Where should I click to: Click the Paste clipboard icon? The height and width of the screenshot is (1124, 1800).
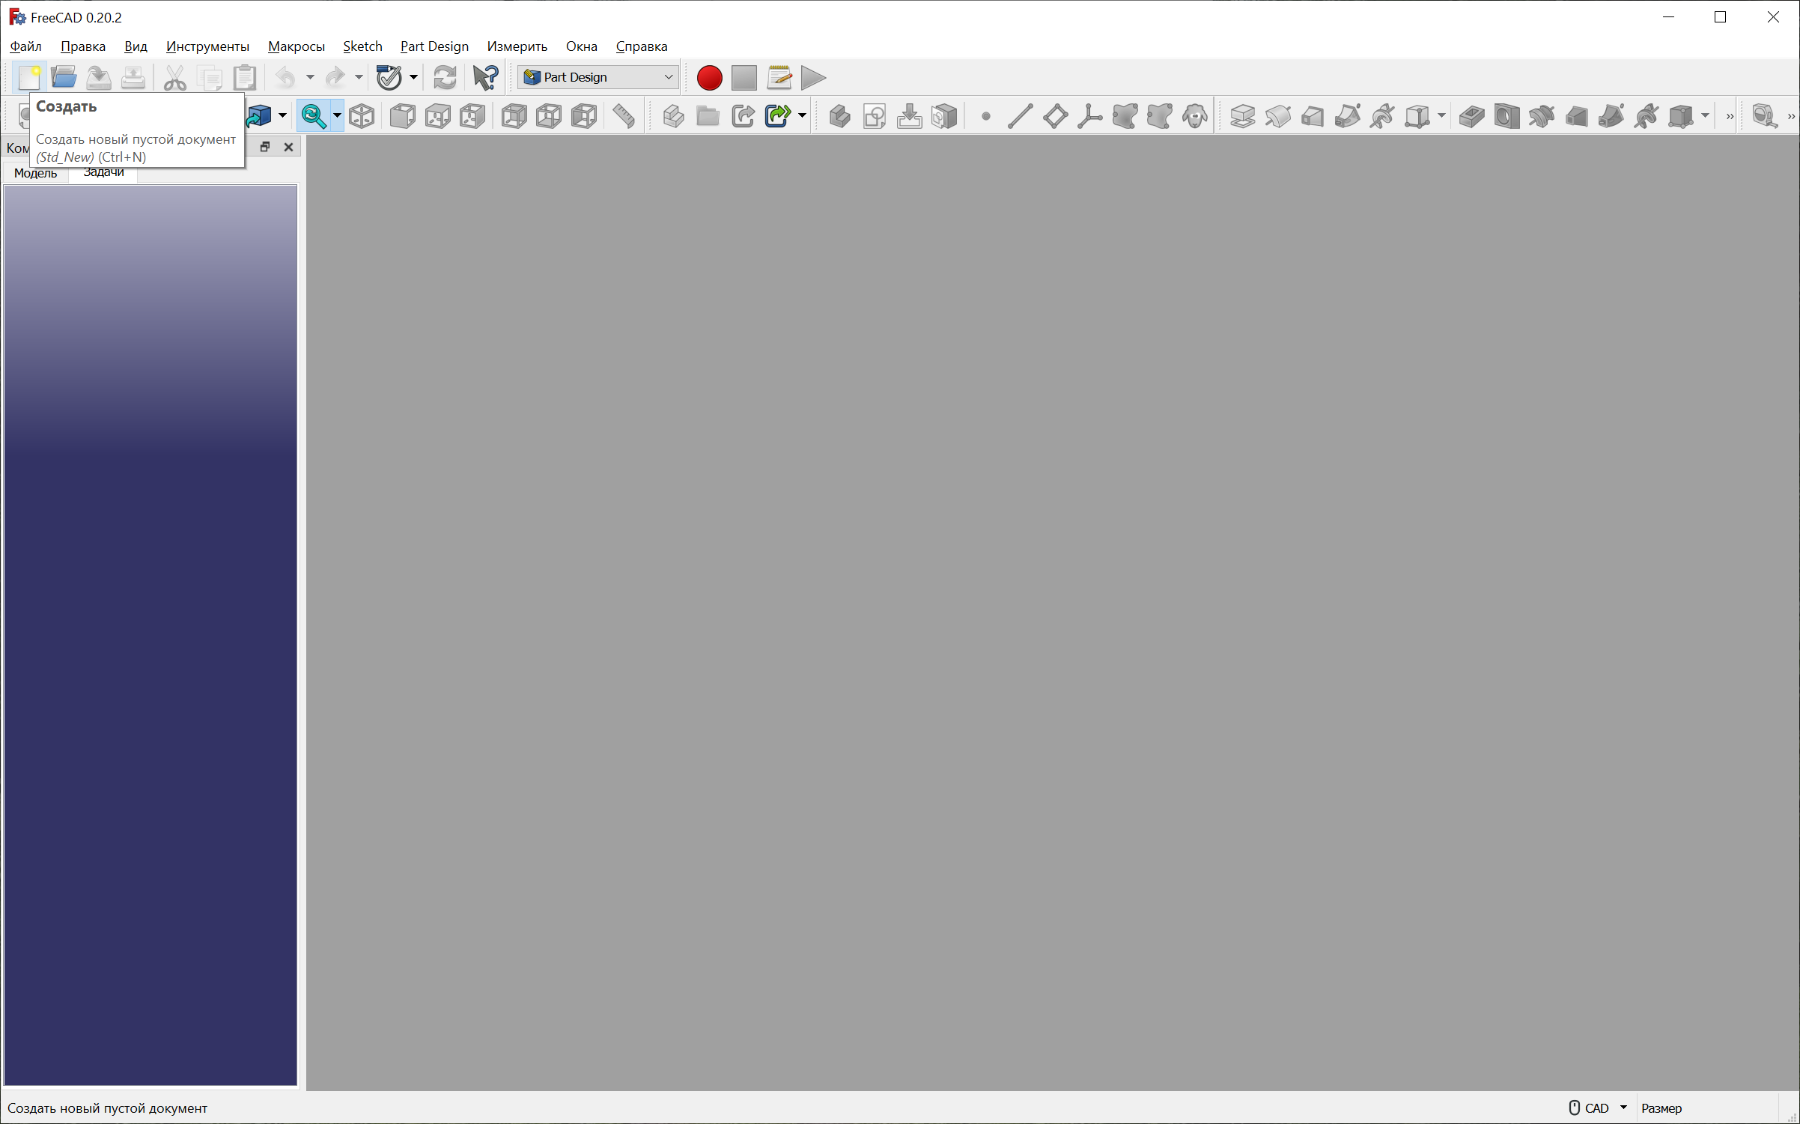(245, 77)
